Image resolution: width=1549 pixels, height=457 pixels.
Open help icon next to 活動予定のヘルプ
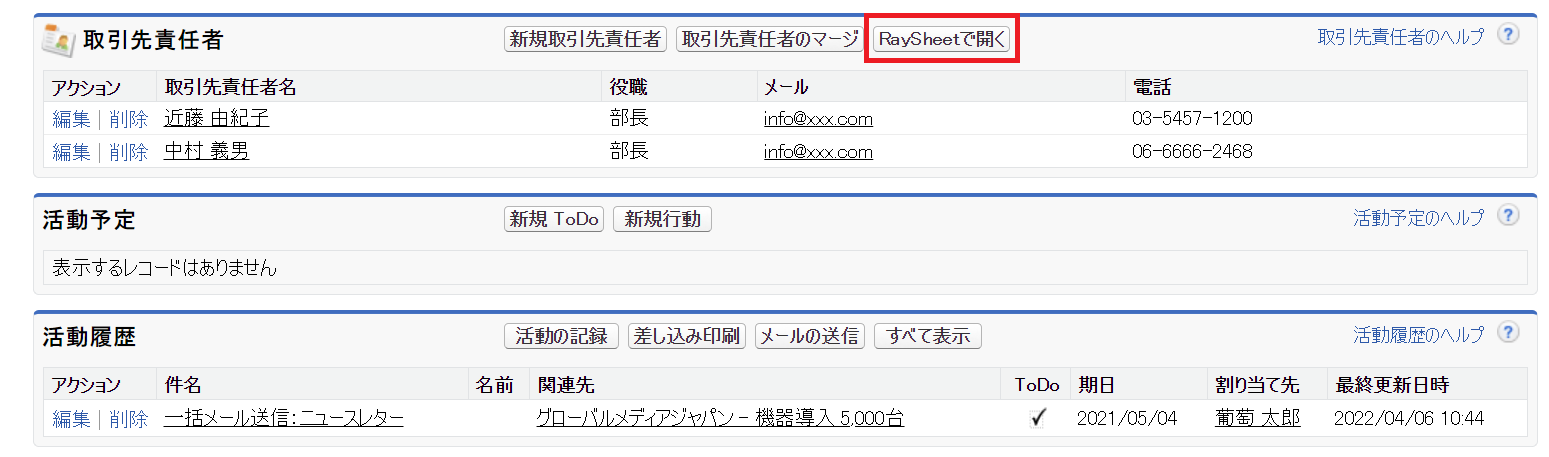point(1508,216)
